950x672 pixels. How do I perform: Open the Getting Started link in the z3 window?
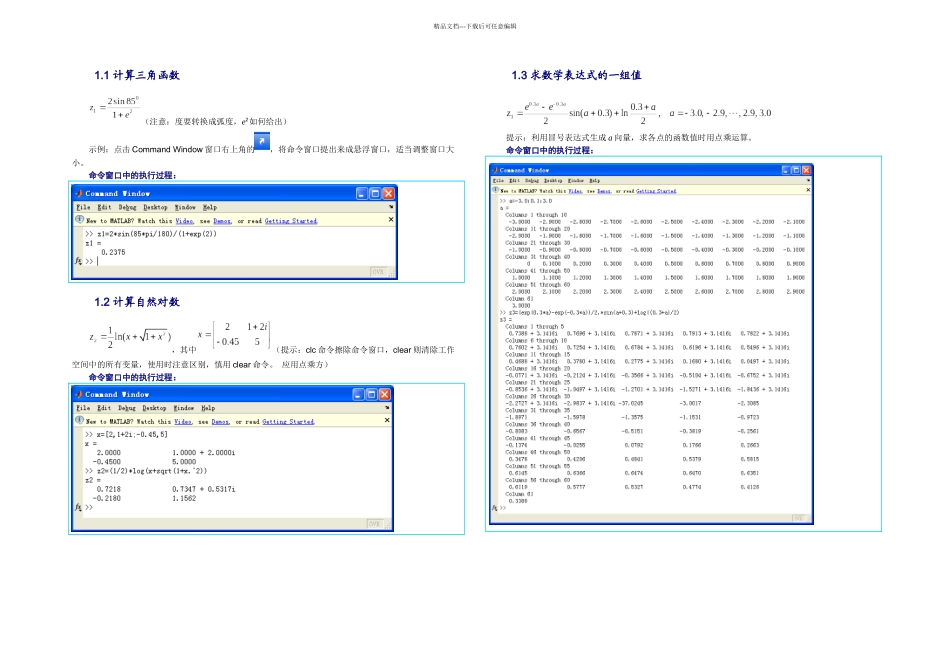click(x=656, y=191)
